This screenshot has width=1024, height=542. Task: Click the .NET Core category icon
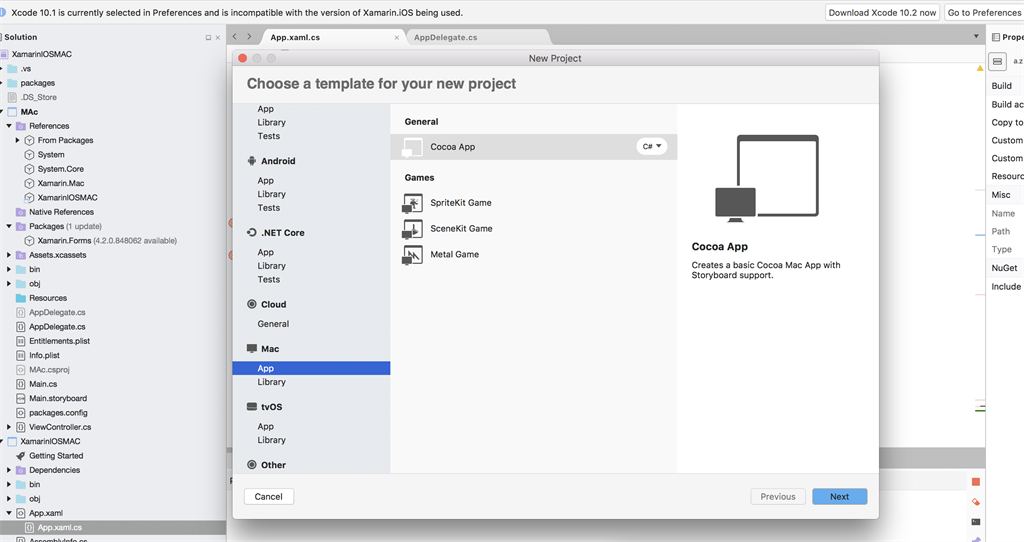click(x=251, y=232)
